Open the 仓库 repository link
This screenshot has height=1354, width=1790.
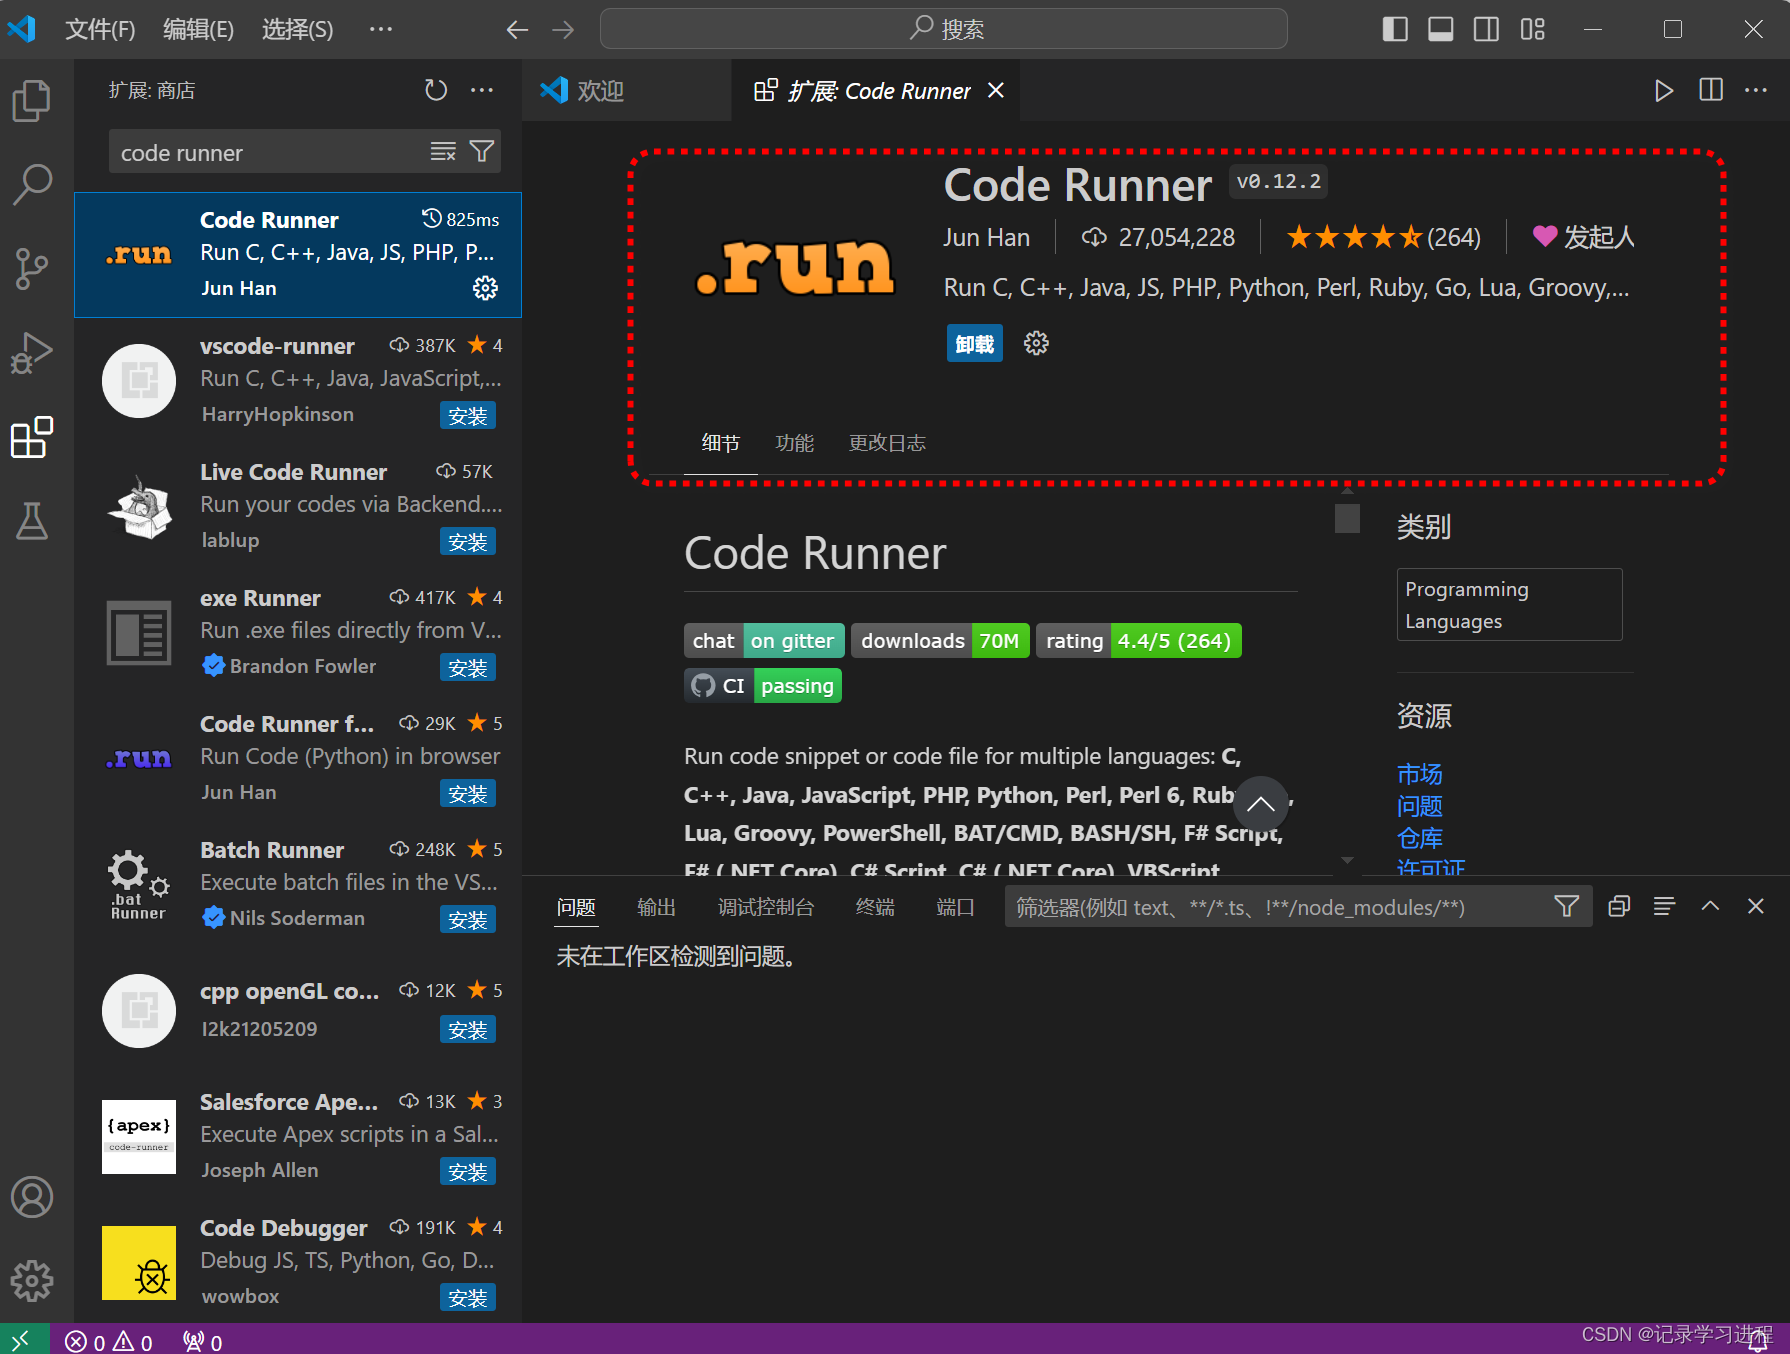click(x=1419, y=838)
